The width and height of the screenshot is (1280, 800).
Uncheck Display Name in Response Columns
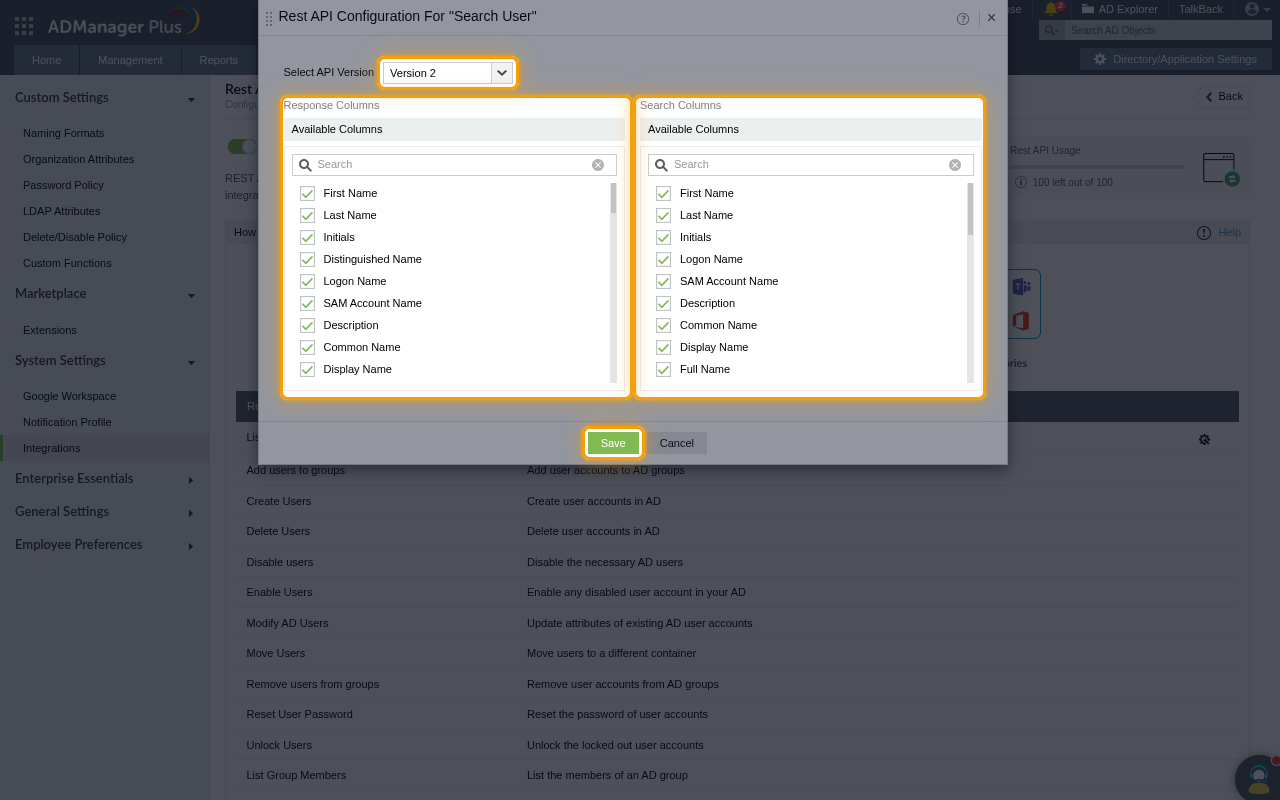point(307,369)
